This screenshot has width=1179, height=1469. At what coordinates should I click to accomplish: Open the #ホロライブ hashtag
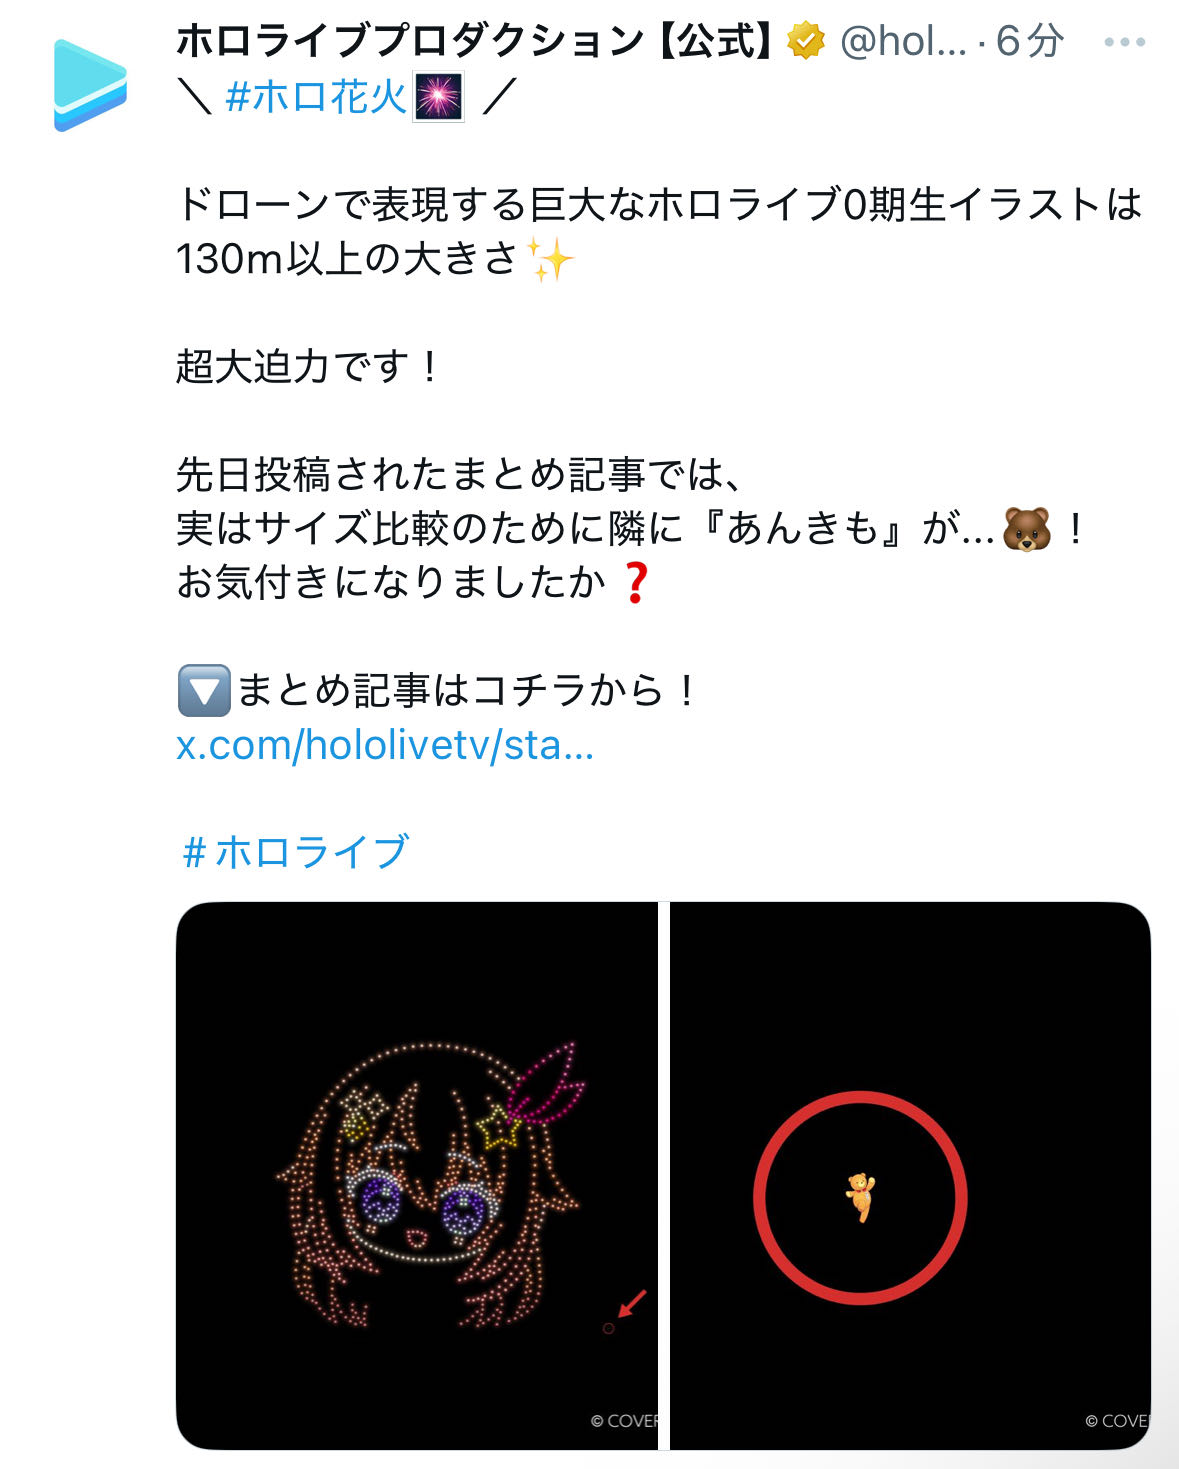tap(296, 851)
